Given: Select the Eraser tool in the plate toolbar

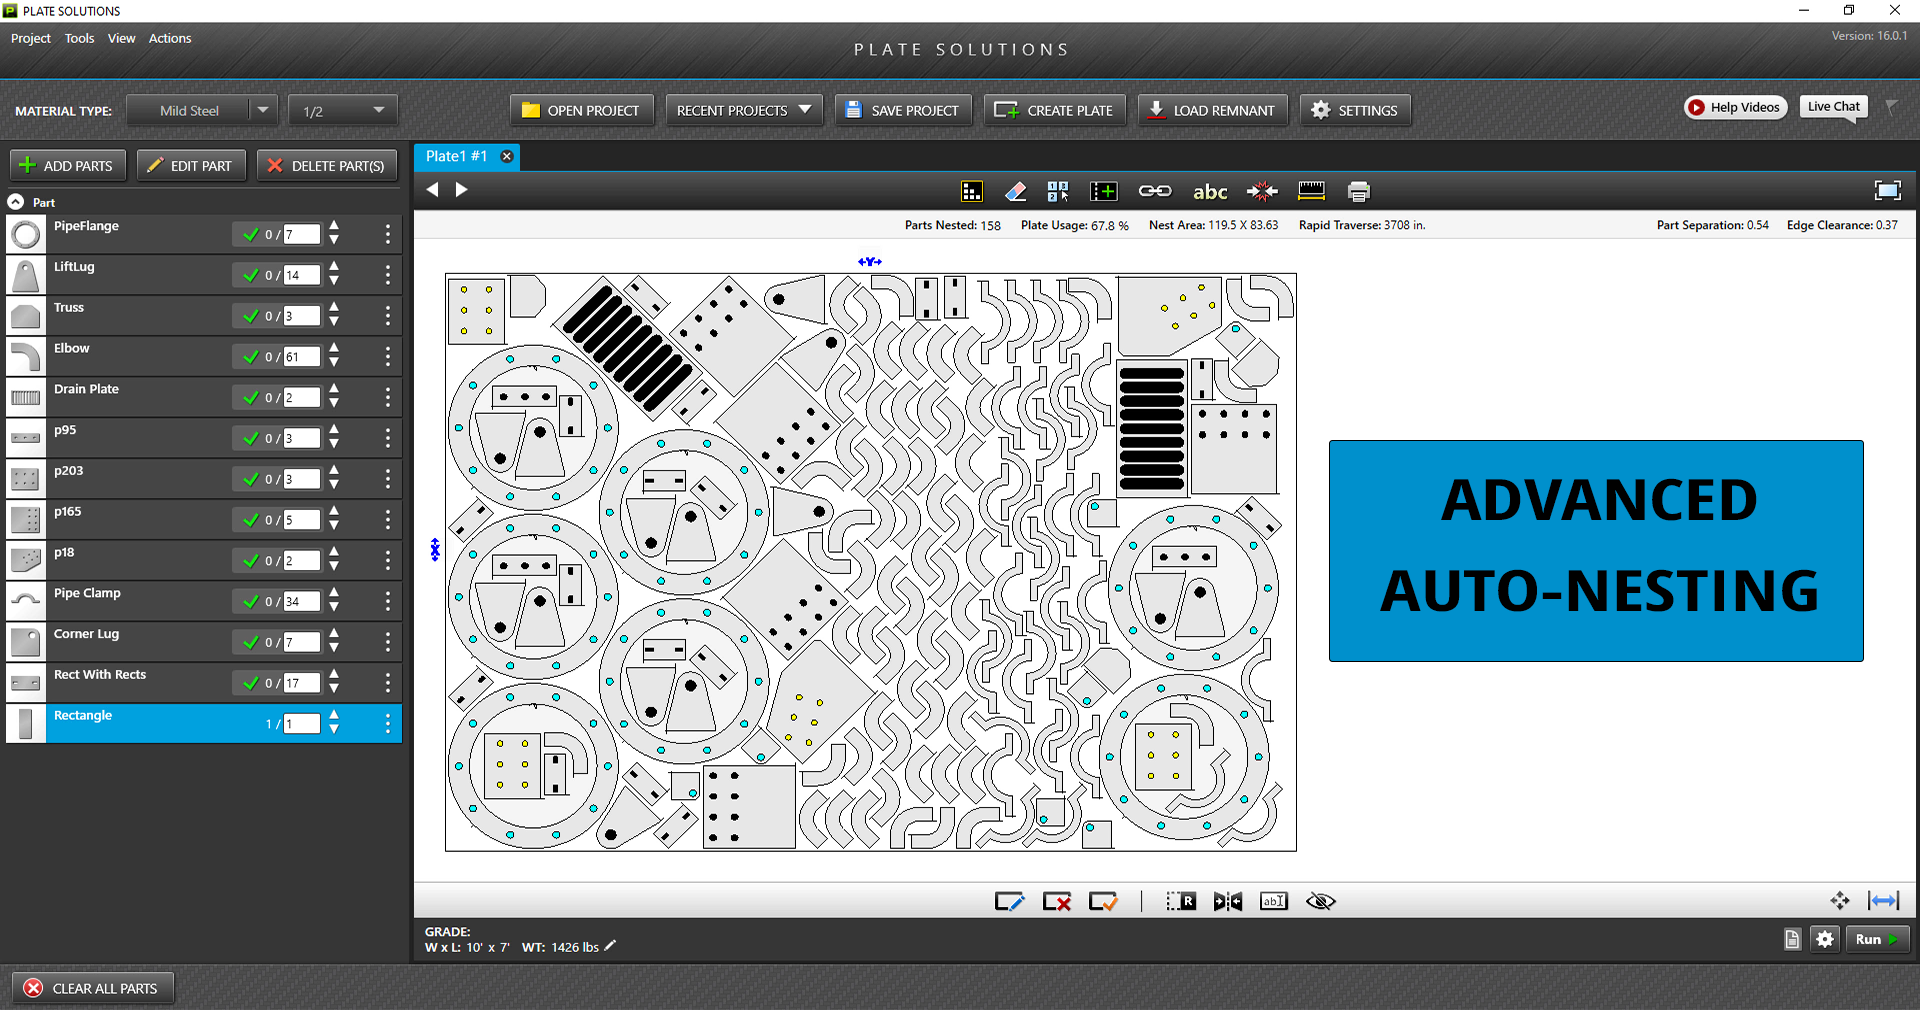Looking at the screenshot, I should coord(1015,191).
